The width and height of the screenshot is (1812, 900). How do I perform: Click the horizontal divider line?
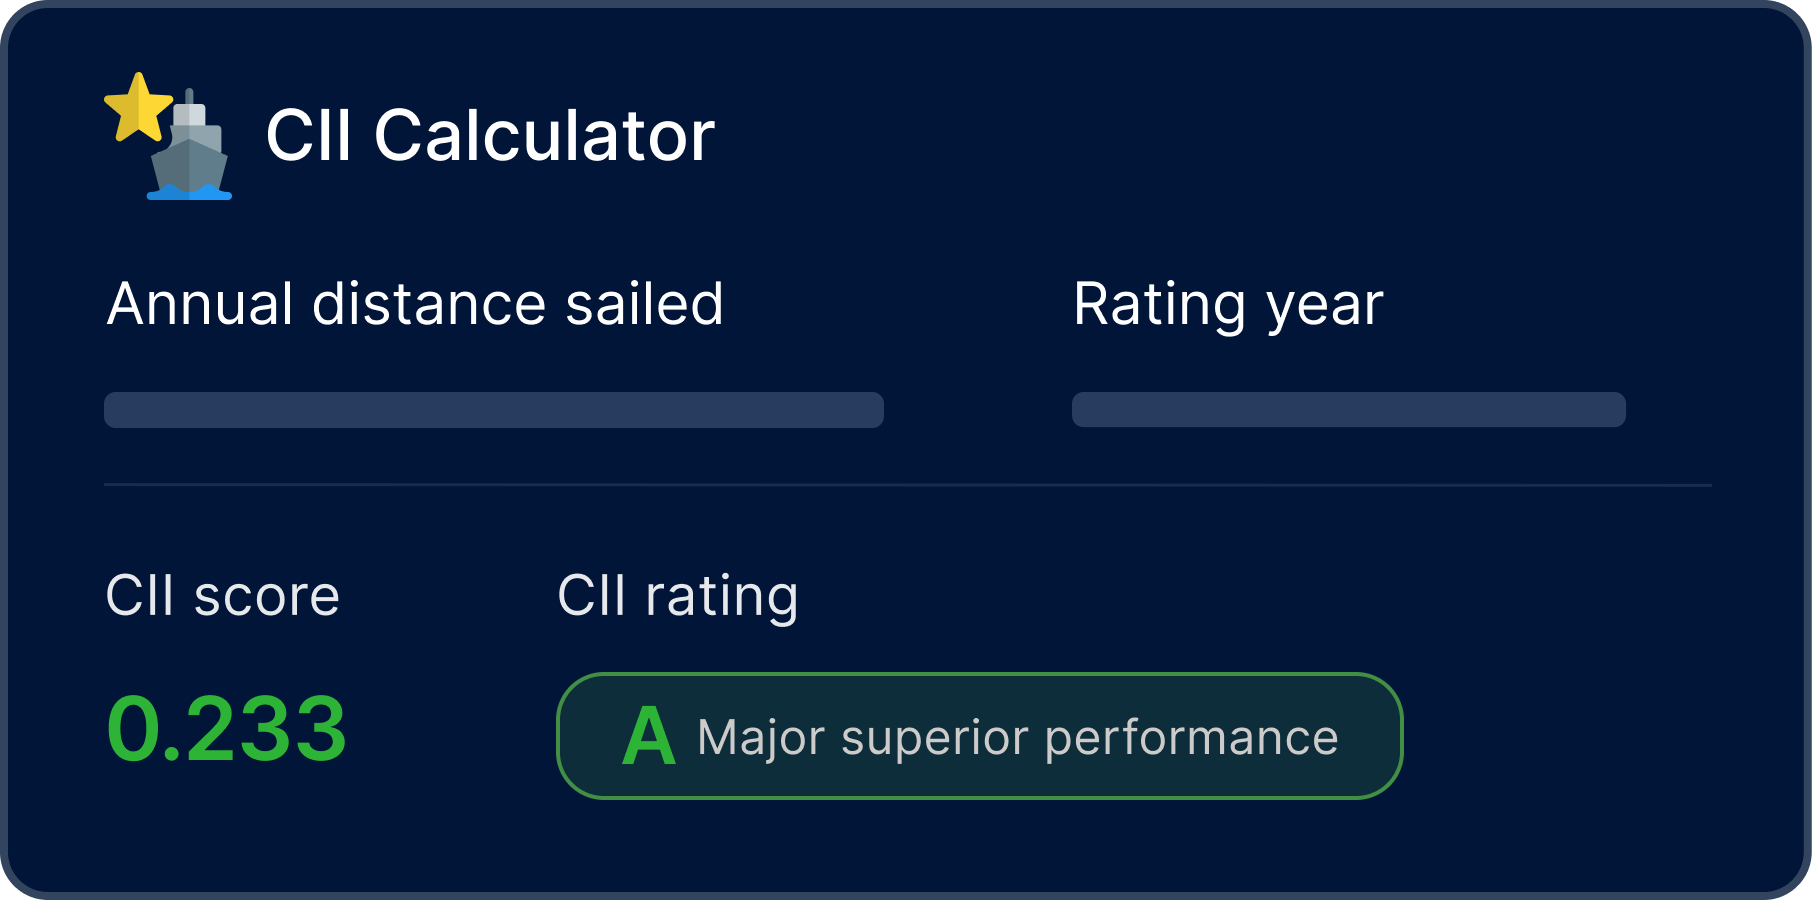(907, 485)
